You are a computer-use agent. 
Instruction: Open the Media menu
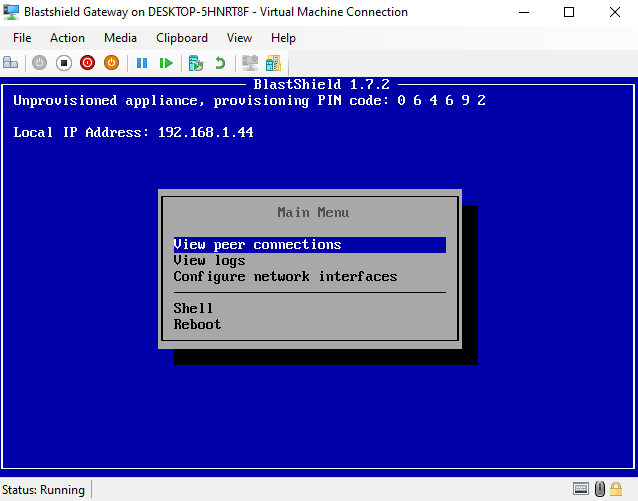click(120, 37)
